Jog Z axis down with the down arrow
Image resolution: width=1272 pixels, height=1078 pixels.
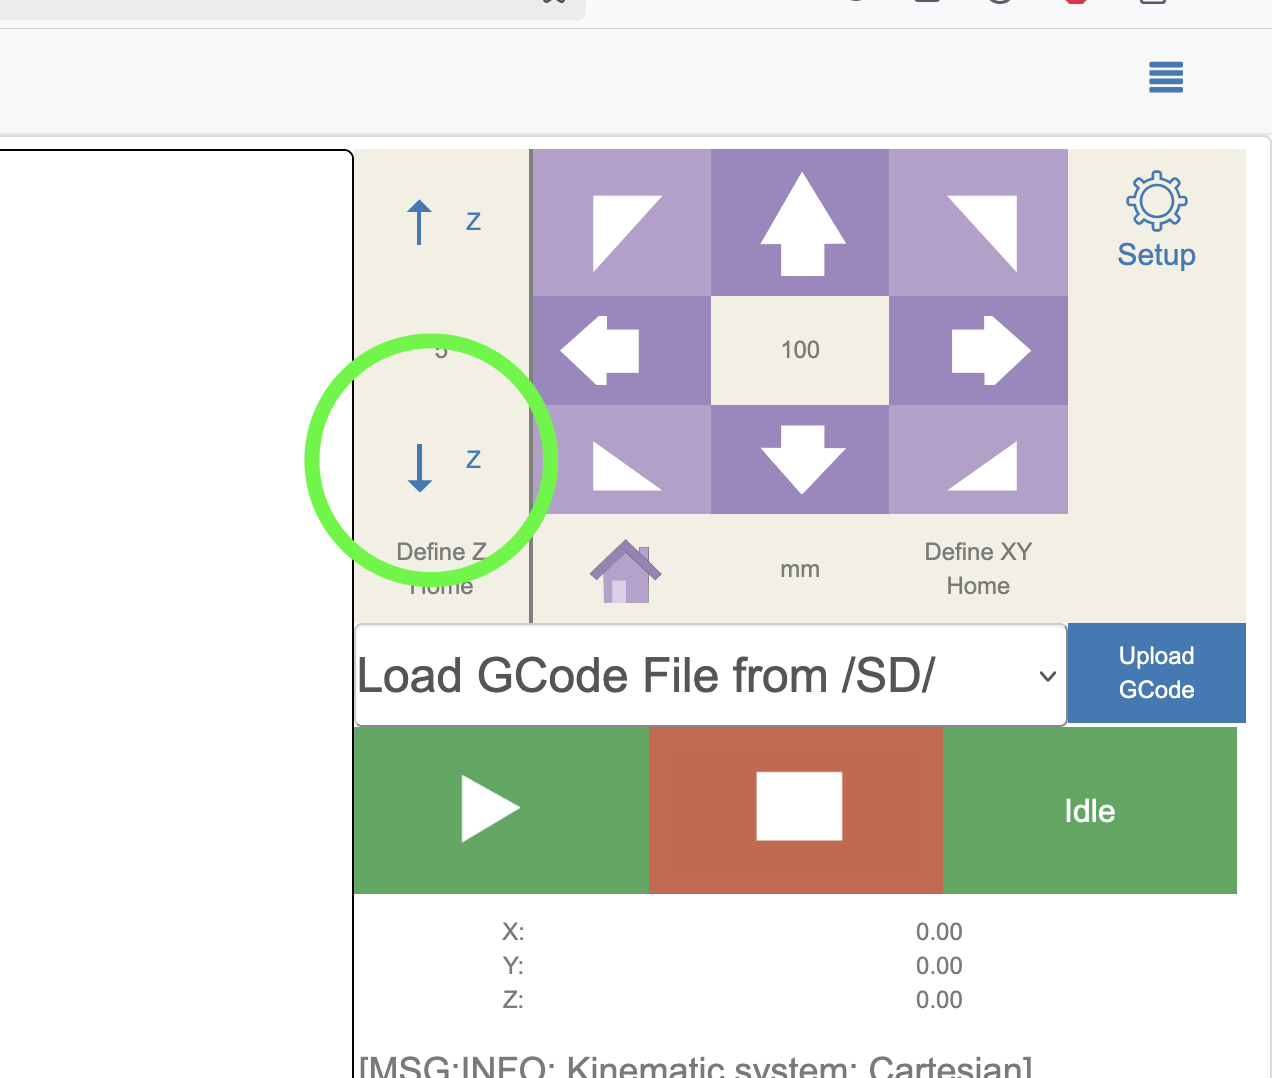(420, 467)
